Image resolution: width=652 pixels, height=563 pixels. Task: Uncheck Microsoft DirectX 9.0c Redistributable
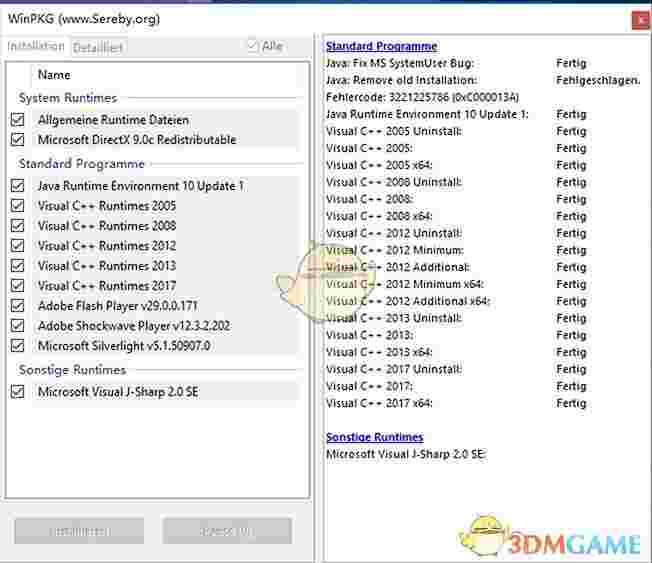pos(17,139)
